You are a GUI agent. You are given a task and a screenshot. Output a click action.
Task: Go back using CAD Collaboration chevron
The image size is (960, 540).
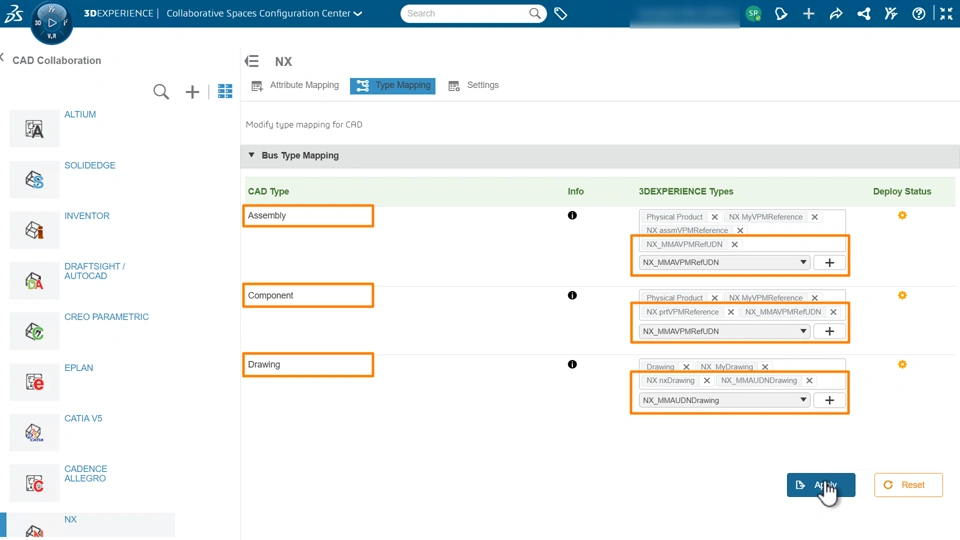click(2, 58)
